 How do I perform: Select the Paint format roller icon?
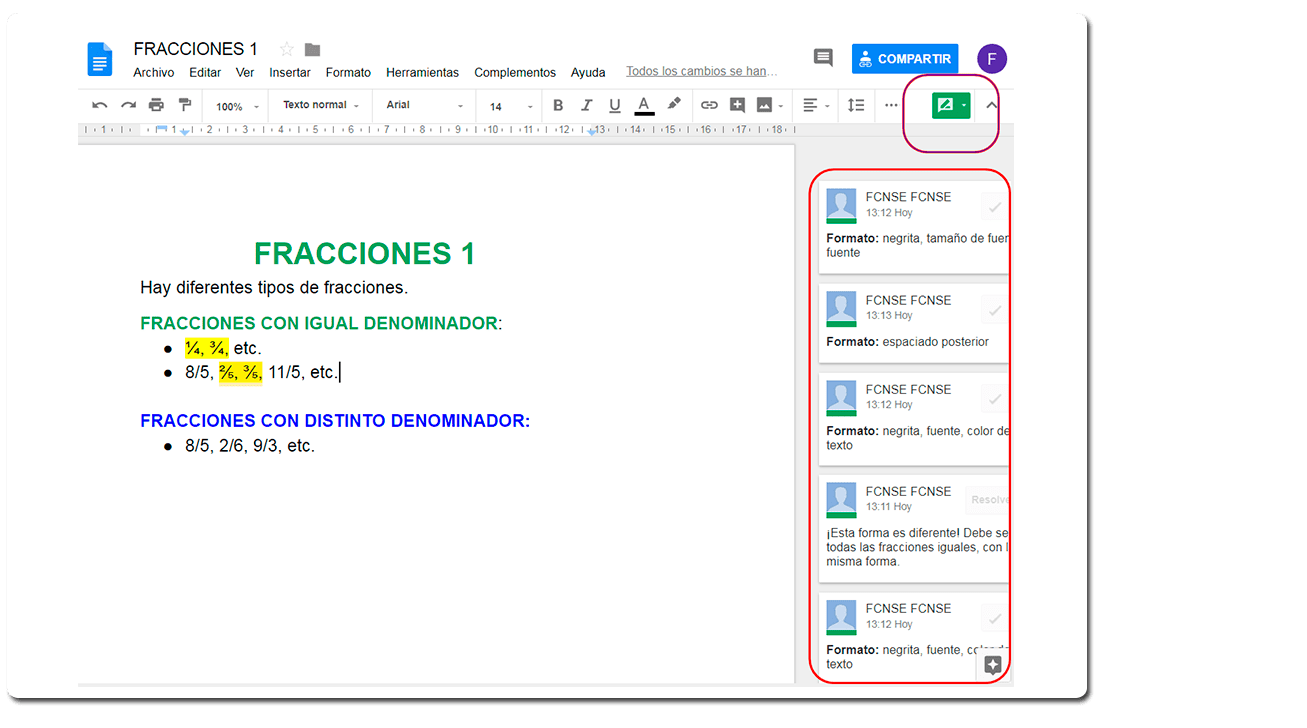(184, 105)
